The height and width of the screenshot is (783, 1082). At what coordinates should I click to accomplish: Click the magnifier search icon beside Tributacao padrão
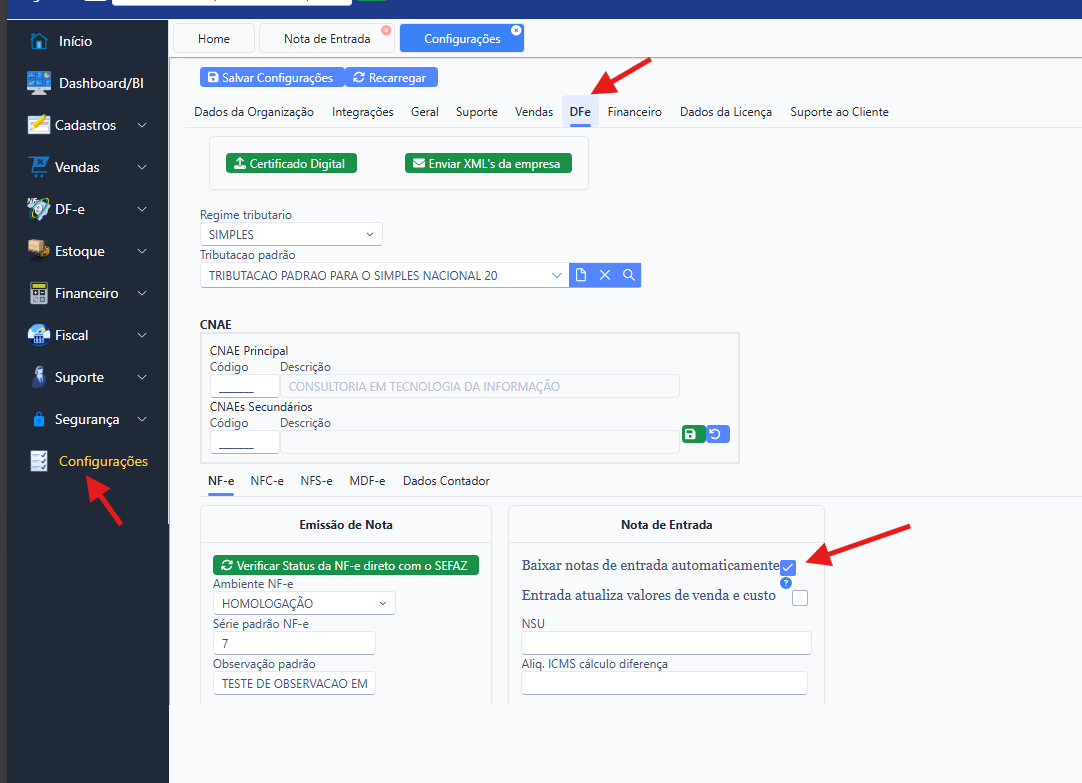pos(629,275)
